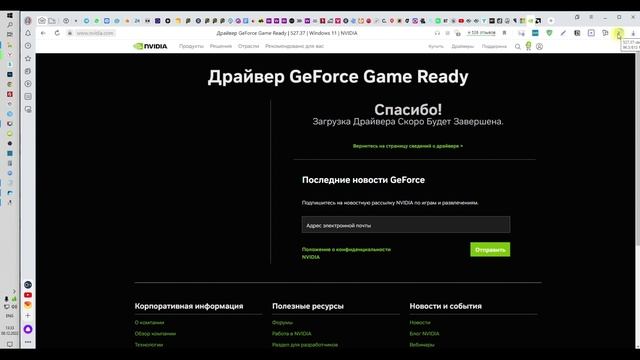Image resolution: width=640 pixels, height=360 pixels.
Task: Open the Обзор компании footer link
Action: (155, 333)
